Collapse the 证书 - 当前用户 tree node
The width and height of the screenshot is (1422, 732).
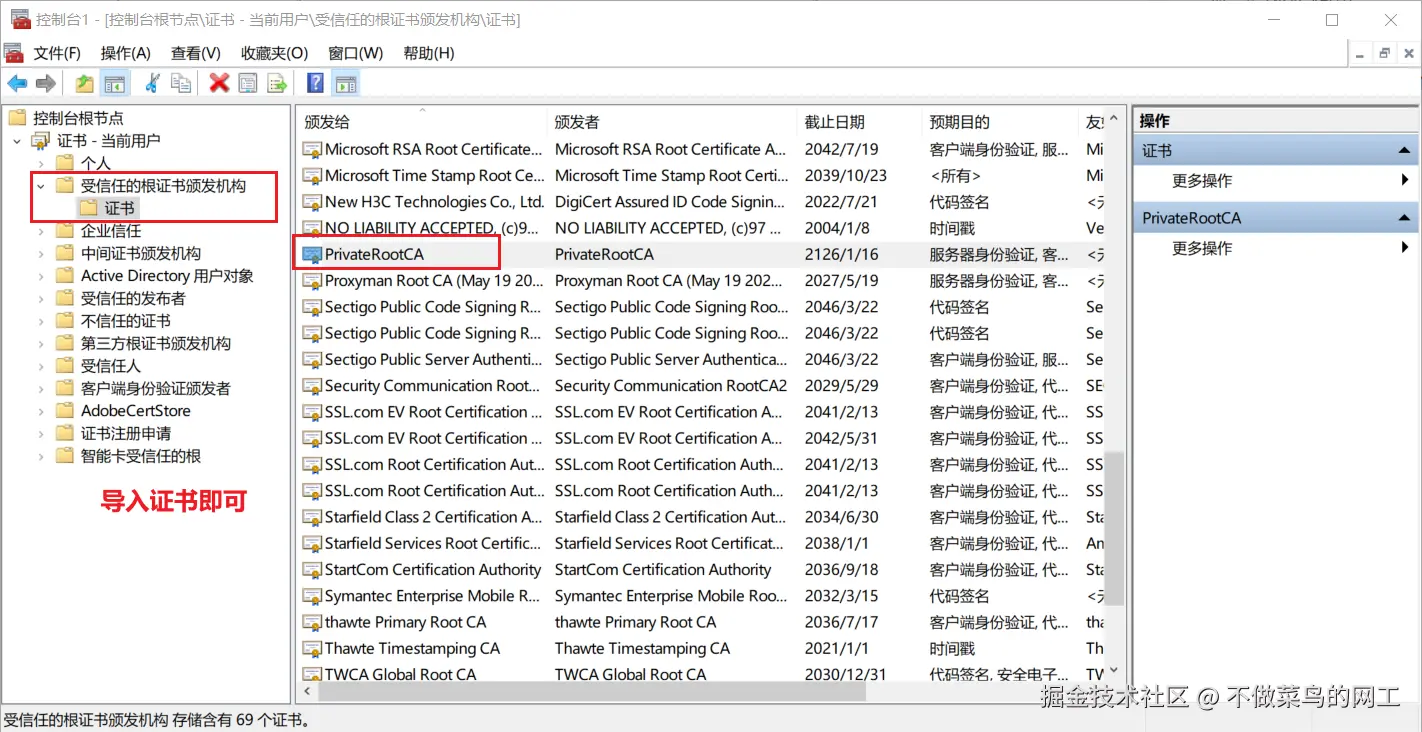[17, 141]
